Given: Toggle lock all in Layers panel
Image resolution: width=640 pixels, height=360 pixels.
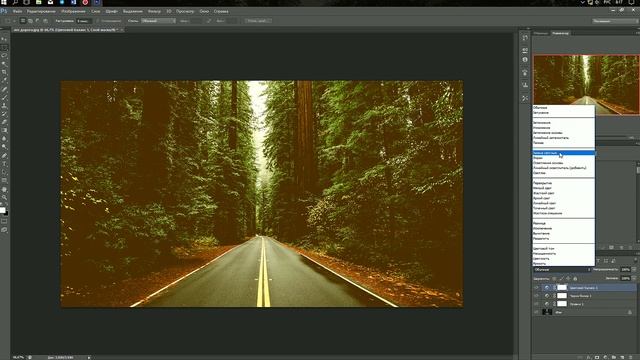Looking at the screenshot, I should pyautogui.click(x=575, y=278).
